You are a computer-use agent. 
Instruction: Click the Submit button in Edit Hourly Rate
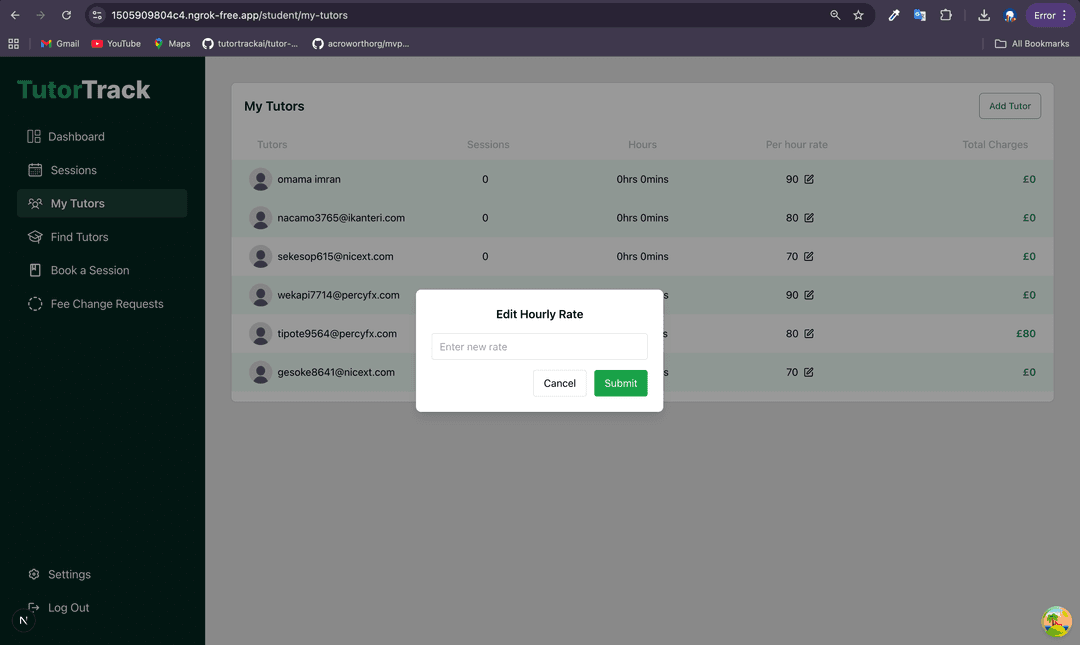621,383
